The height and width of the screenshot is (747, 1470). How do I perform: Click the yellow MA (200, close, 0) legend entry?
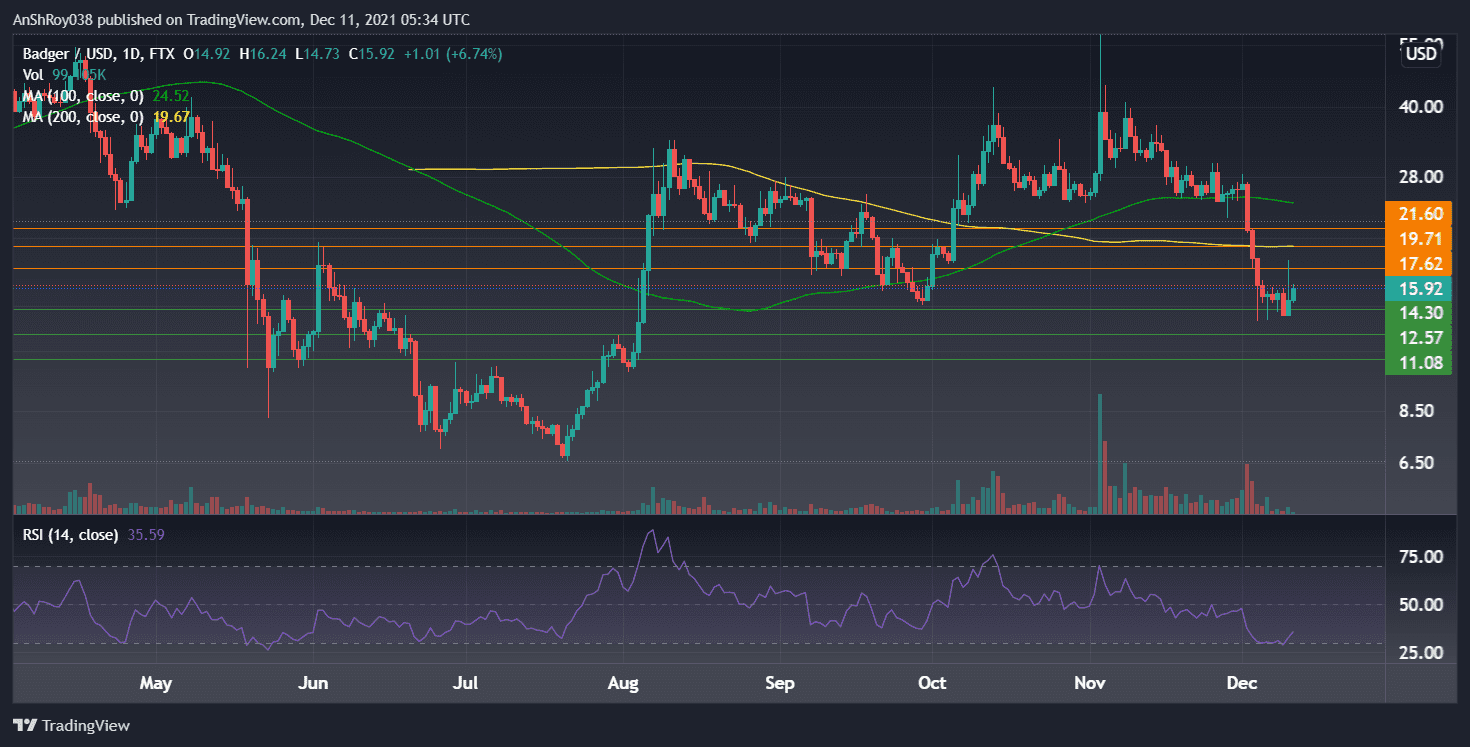coord(85,117)
